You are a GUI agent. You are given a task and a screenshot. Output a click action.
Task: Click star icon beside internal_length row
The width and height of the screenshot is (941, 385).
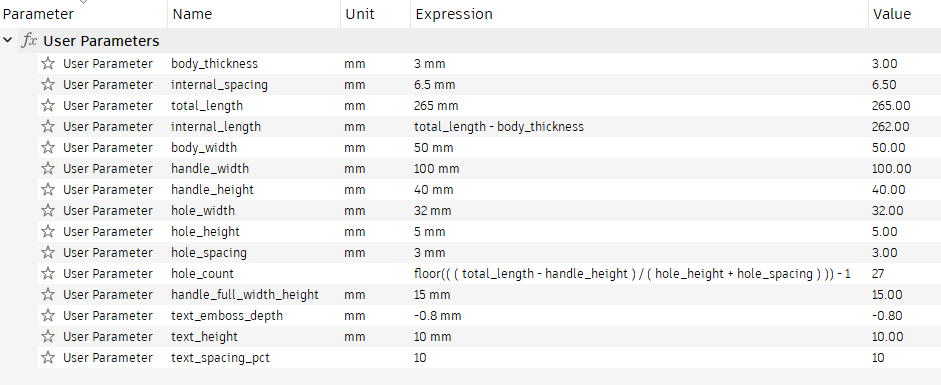pos(48,127)
